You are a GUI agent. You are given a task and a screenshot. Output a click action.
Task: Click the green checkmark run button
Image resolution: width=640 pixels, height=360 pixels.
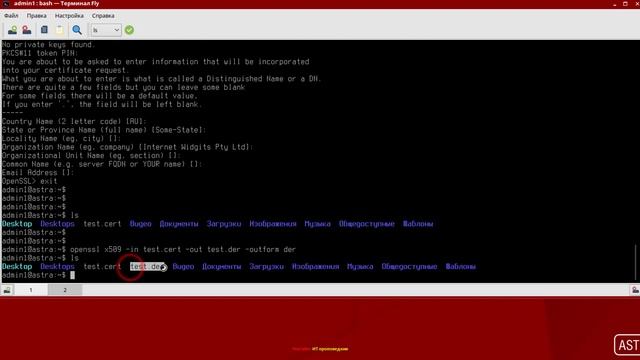[x=129, y=30]
